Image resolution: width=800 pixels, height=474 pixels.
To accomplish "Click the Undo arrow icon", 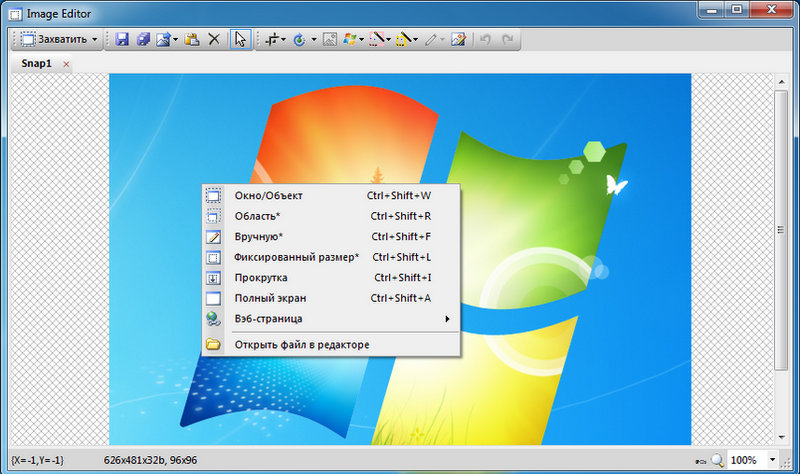I will 485,39.
